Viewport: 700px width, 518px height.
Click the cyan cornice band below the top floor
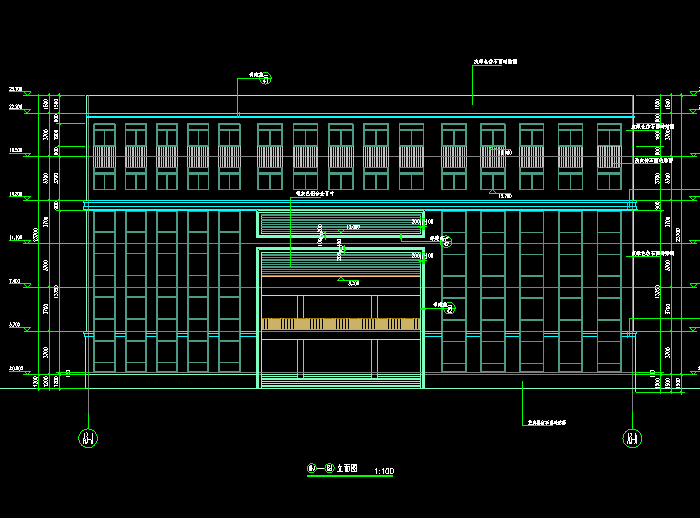[360, 205]
